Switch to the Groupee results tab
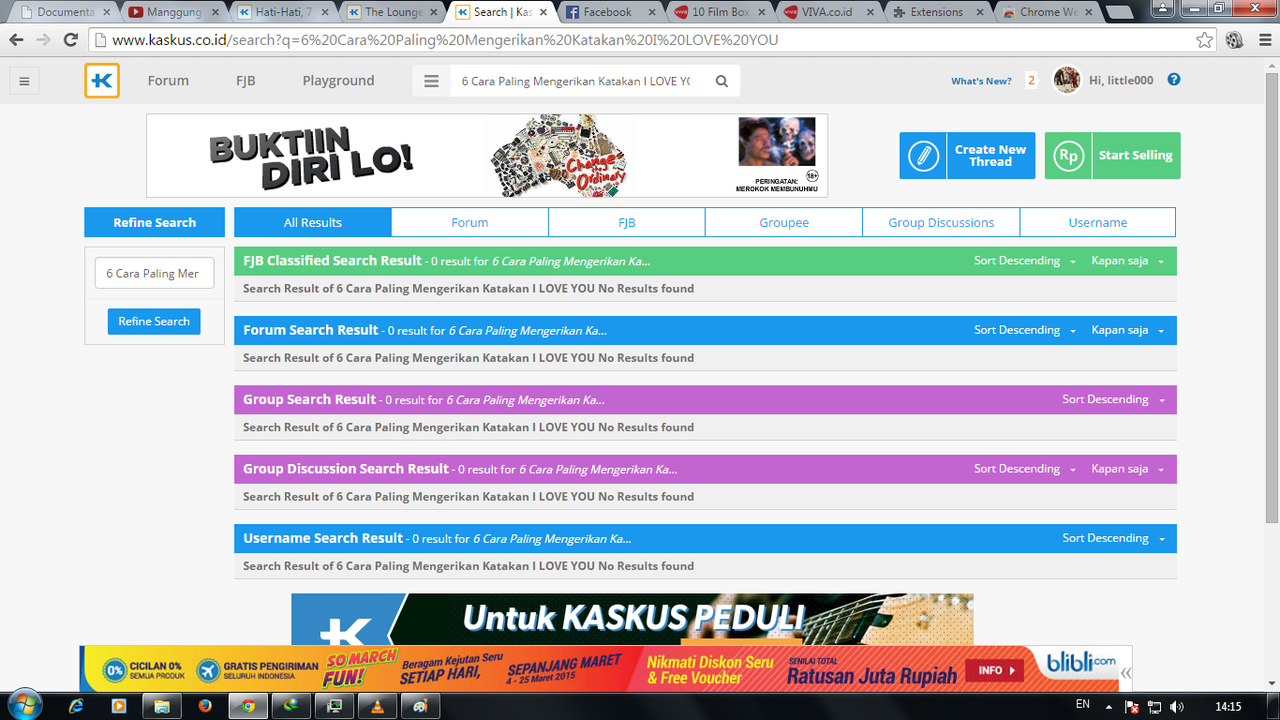The width and height of the screenshot is (1280, 720). pos(784,222)
